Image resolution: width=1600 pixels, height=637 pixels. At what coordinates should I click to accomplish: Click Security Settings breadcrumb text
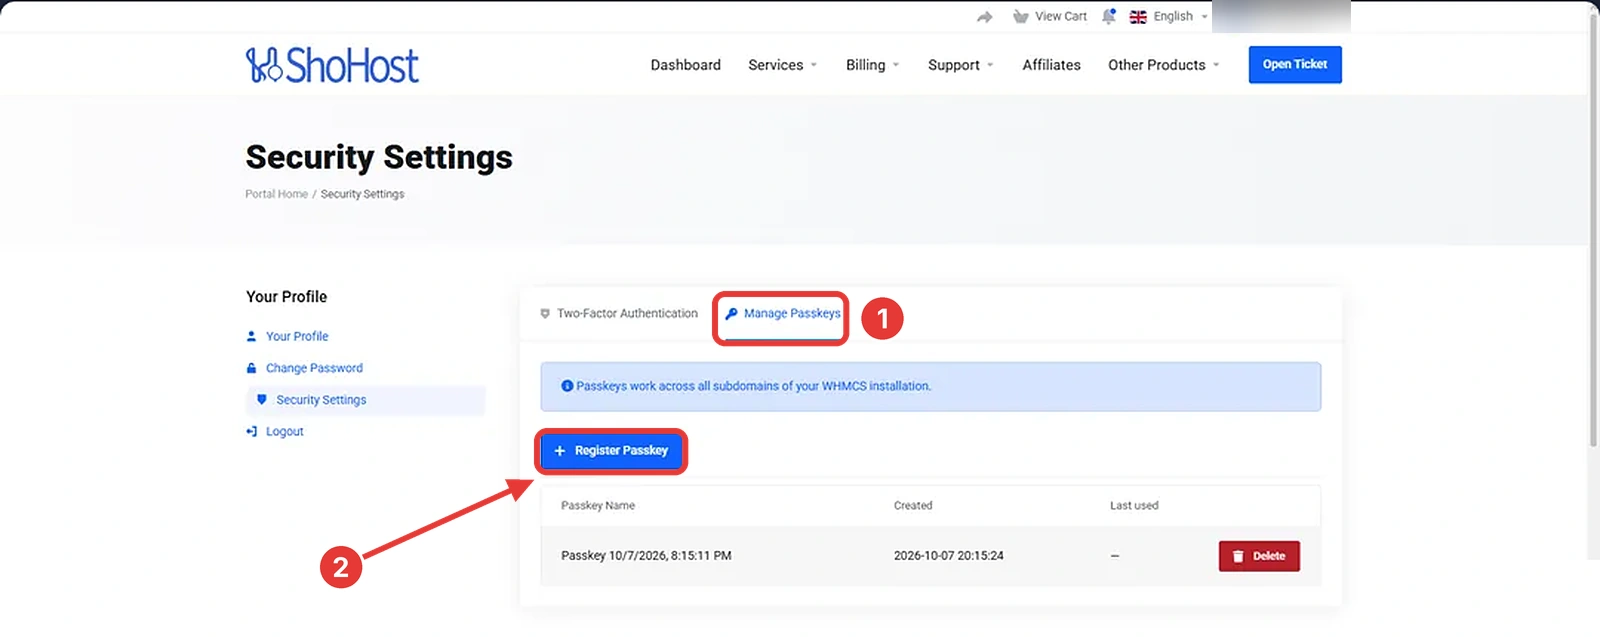click(x=362, y=194)
